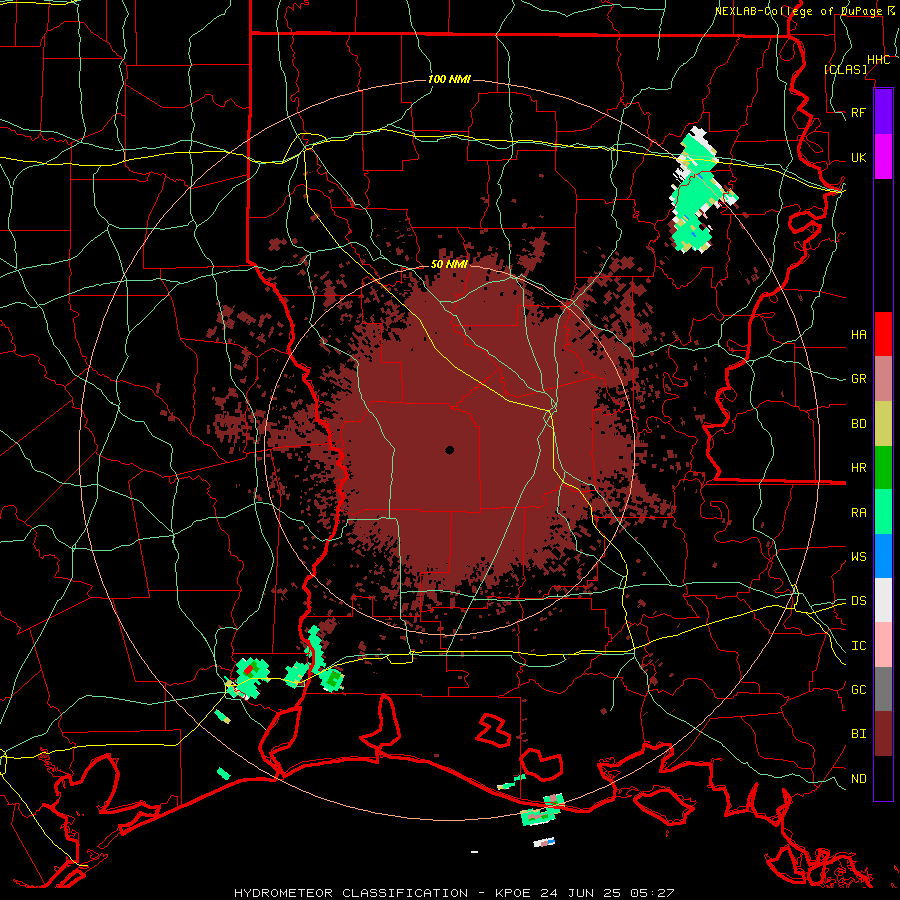The image size is (900, 900).
Task: Click the BI legend label
Action: (x=859, y=734)
